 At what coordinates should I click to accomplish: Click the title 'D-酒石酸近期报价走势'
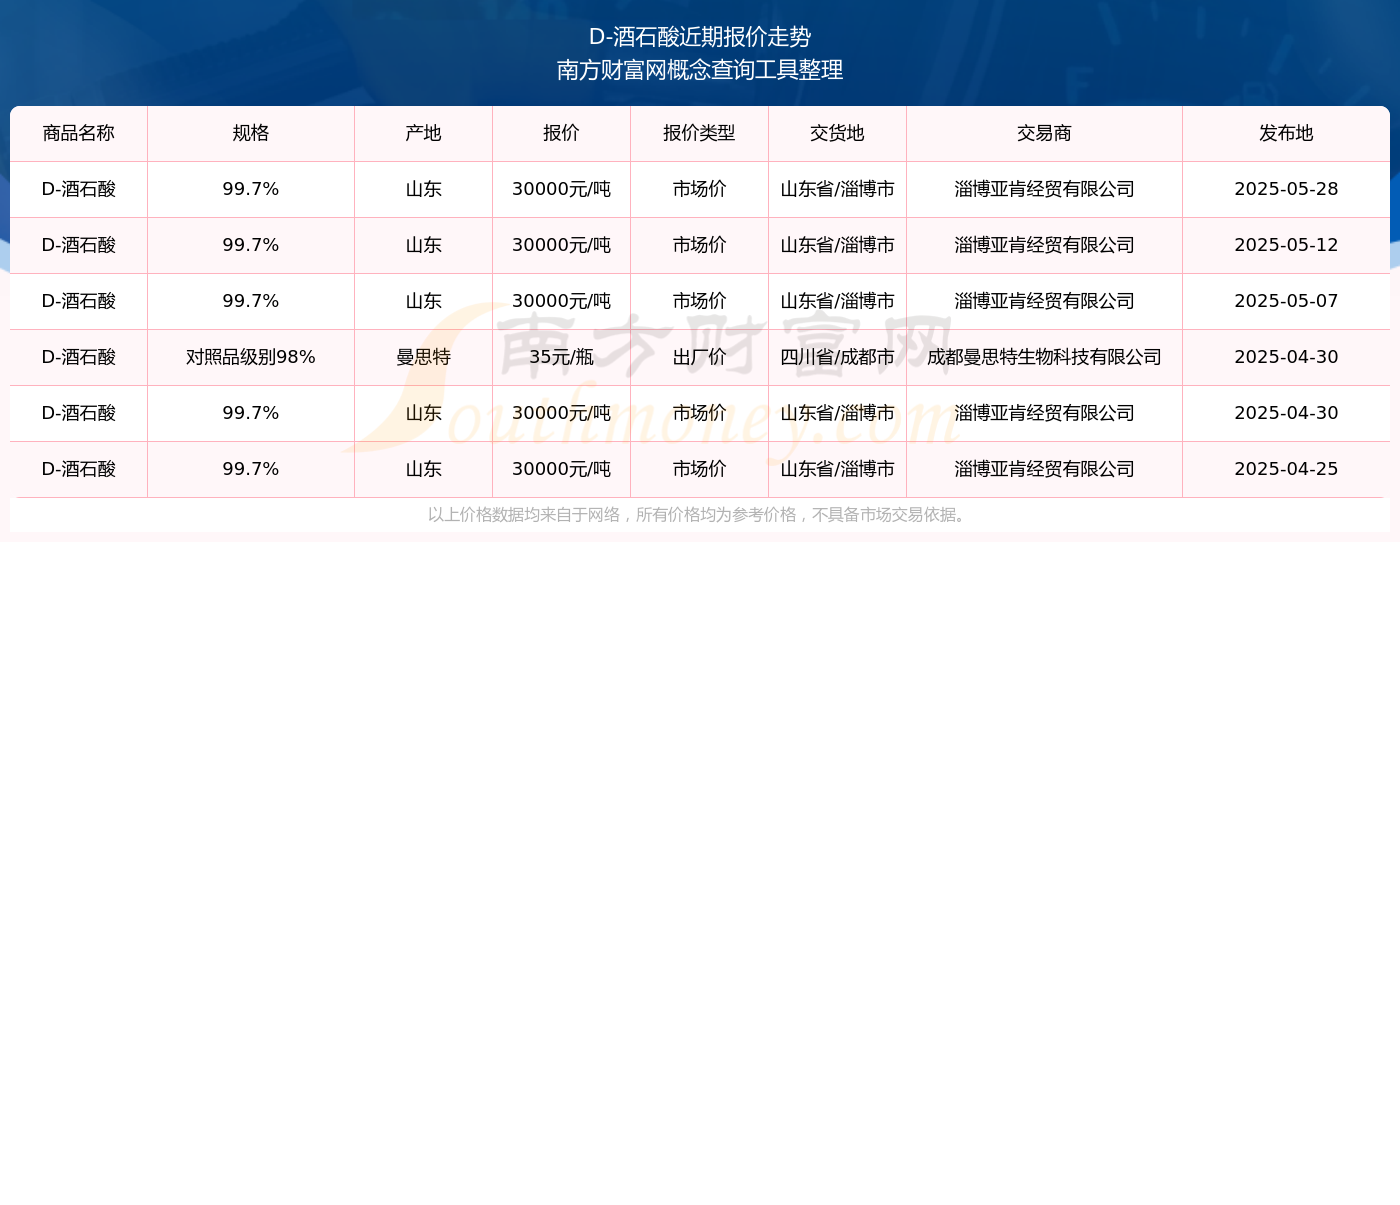pos(700,37)
